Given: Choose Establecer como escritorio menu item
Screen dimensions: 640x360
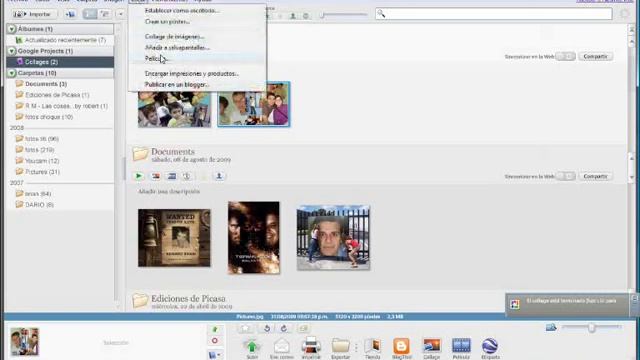Looking at the screenshot, I should [x=182, y=10].
